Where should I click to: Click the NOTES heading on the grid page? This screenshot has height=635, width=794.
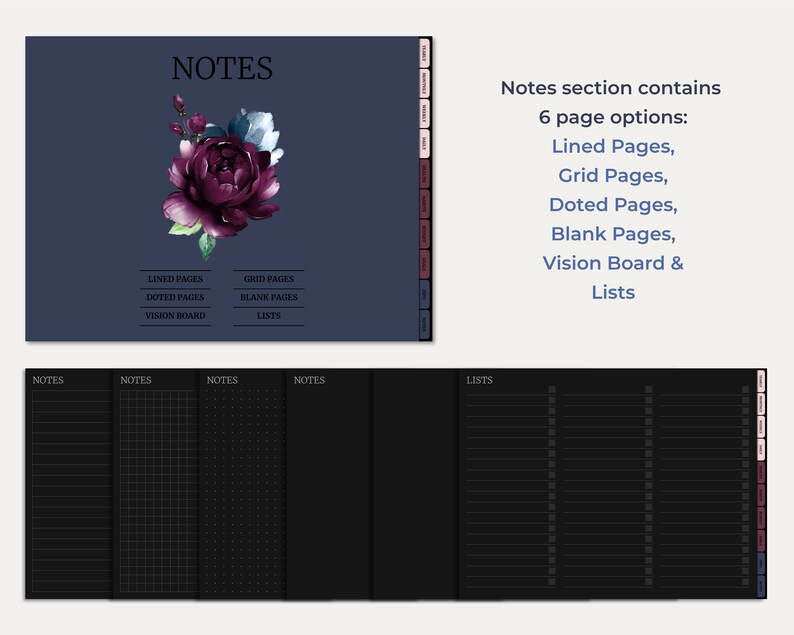[x=136, y=380]
